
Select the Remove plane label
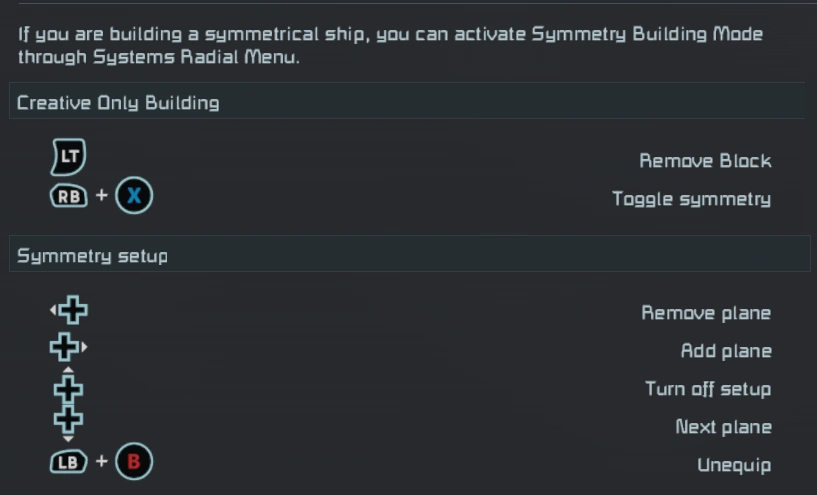(x=706, y=313)
